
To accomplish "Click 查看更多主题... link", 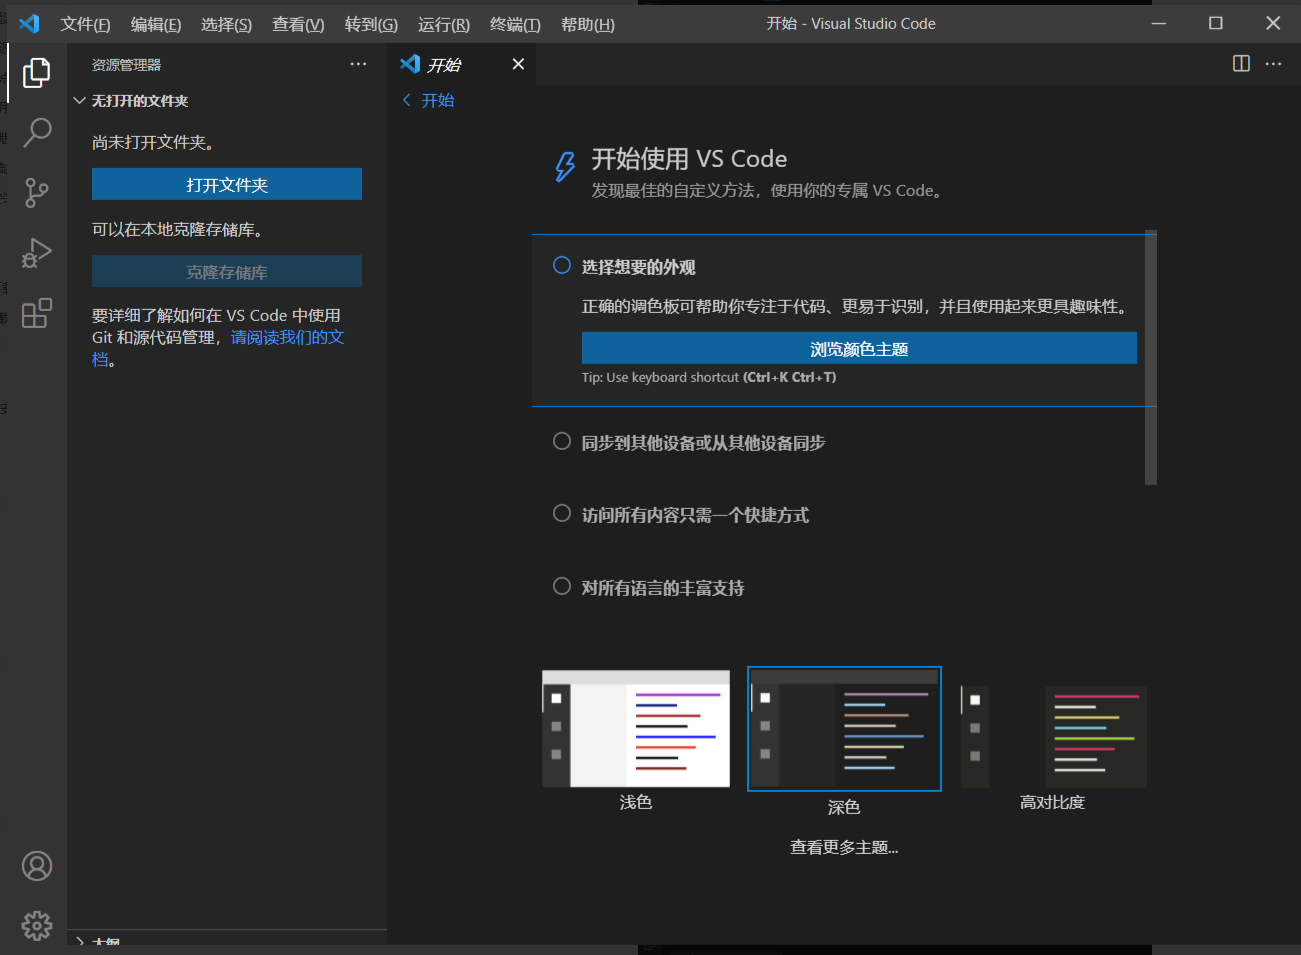I will (x=844, y=847).
